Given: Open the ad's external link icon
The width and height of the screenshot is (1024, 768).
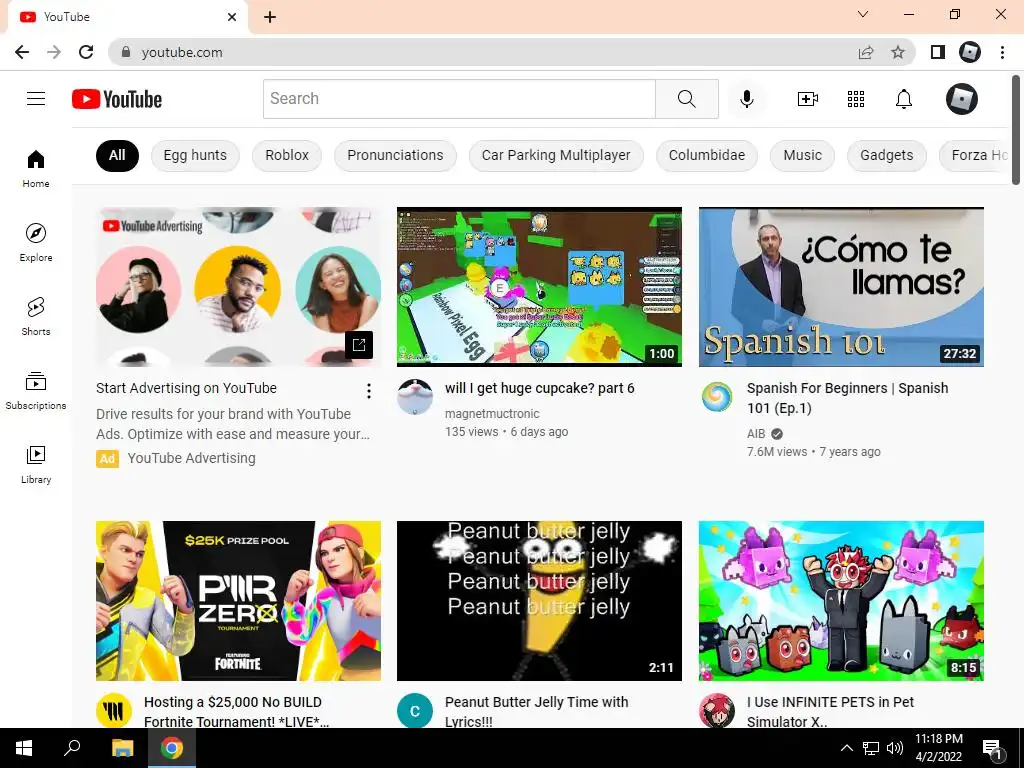Looking at the screenshot, I should coord(359,345).
